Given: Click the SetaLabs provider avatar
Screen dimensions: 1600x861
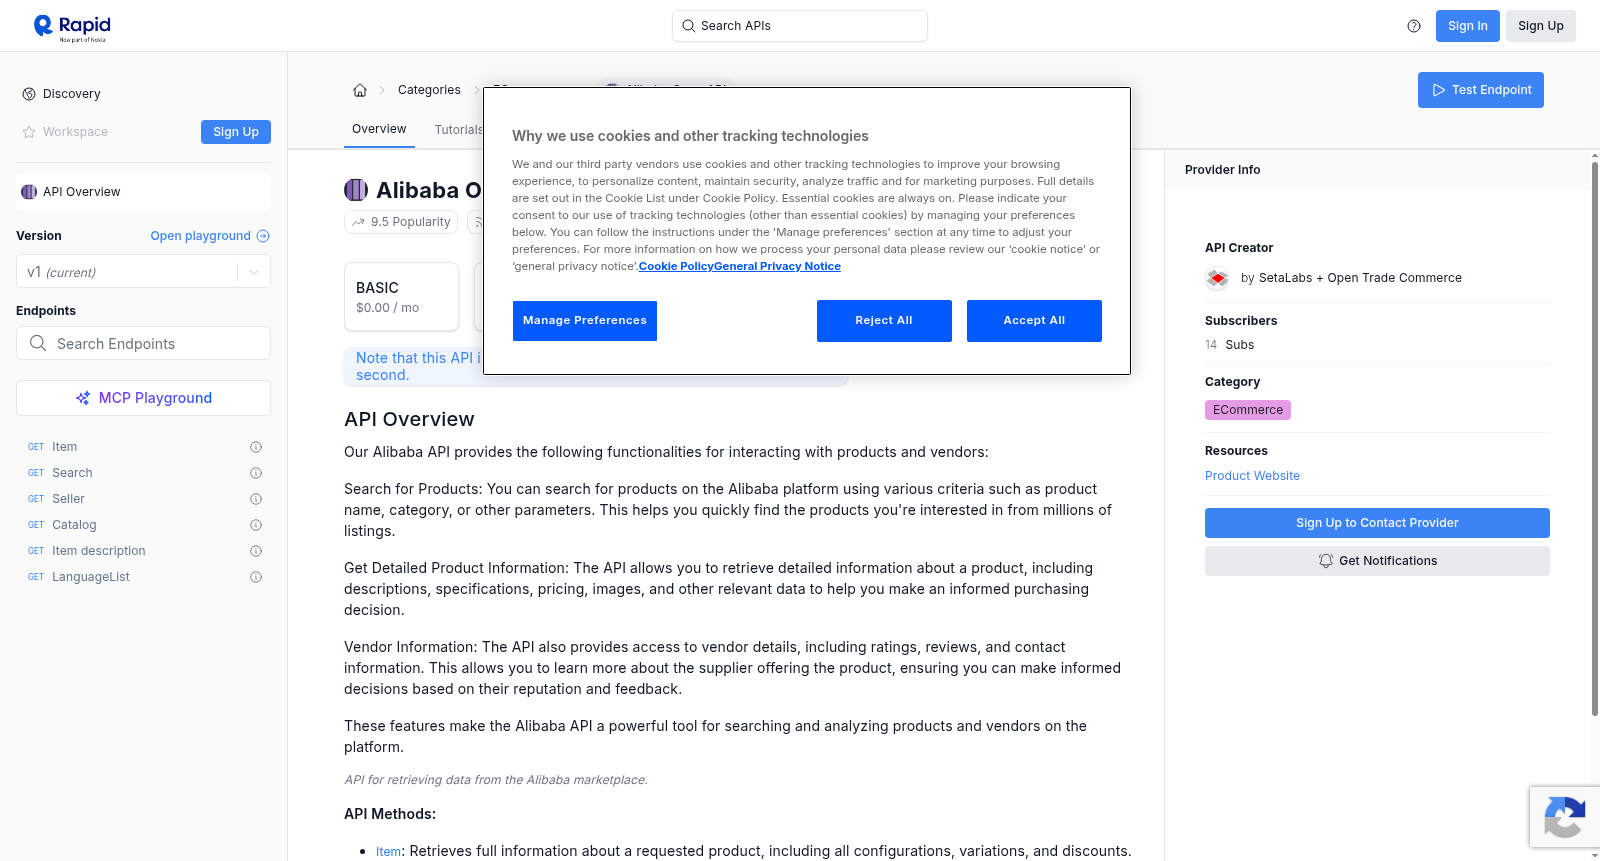Looking at the screenshot, I should 1217,278.
